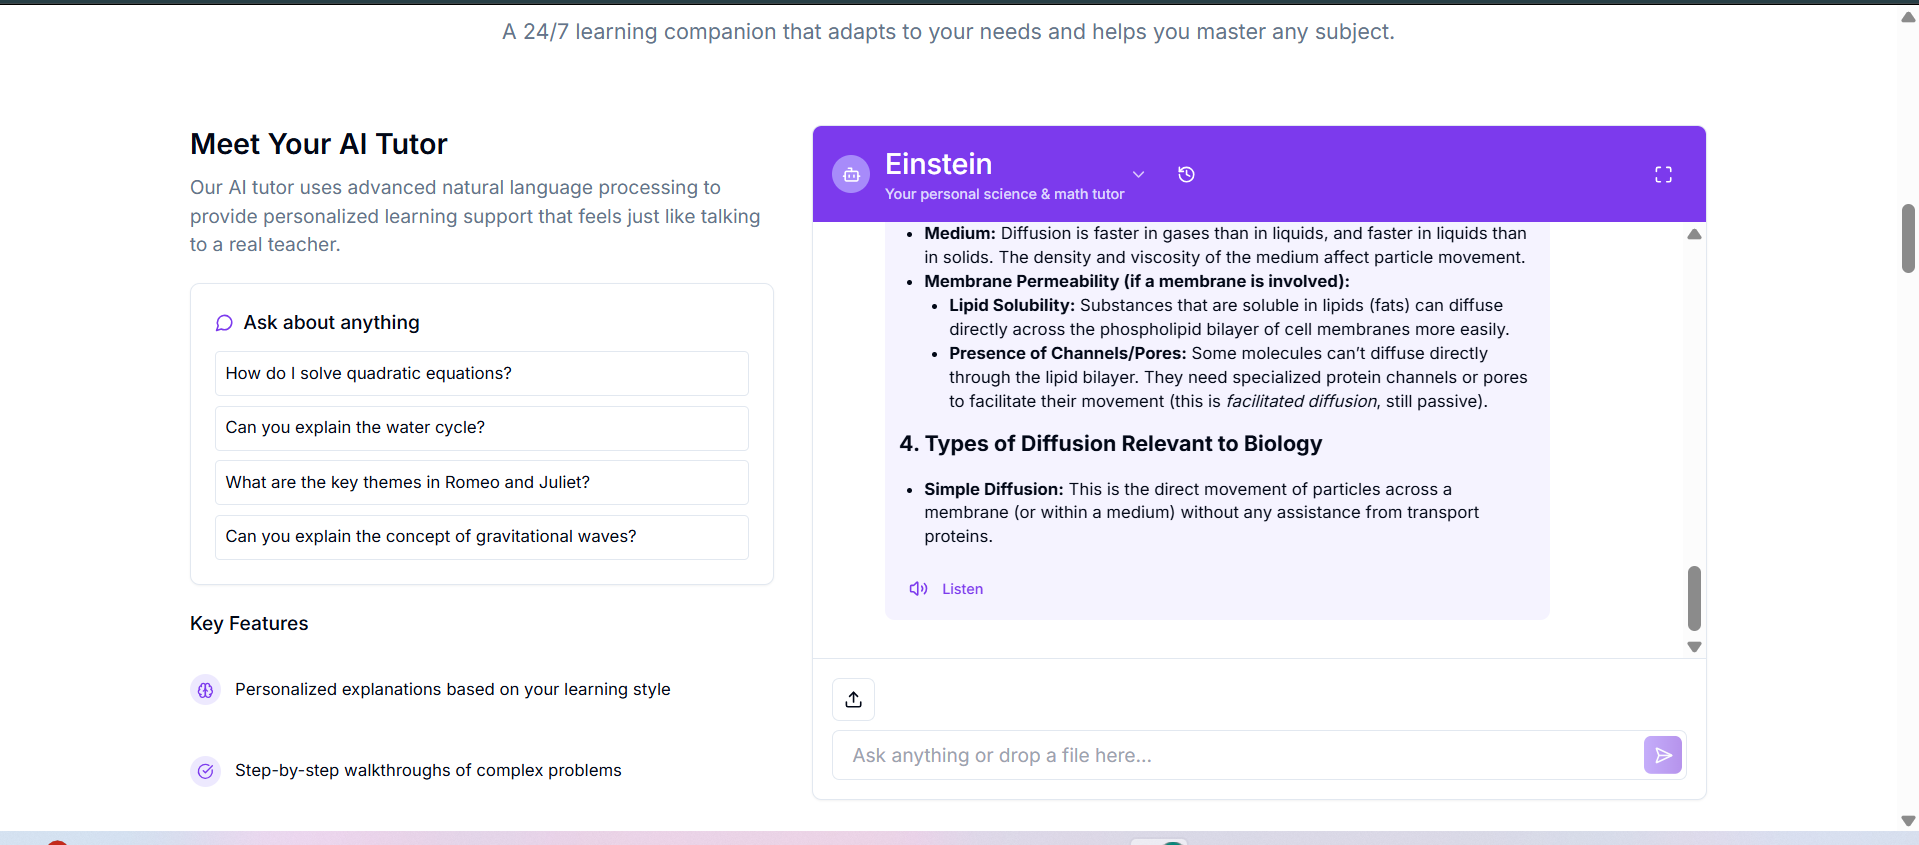Click the 'Medium:' bold term
The height and width of the screenshot is (845, 1919).
960,233
